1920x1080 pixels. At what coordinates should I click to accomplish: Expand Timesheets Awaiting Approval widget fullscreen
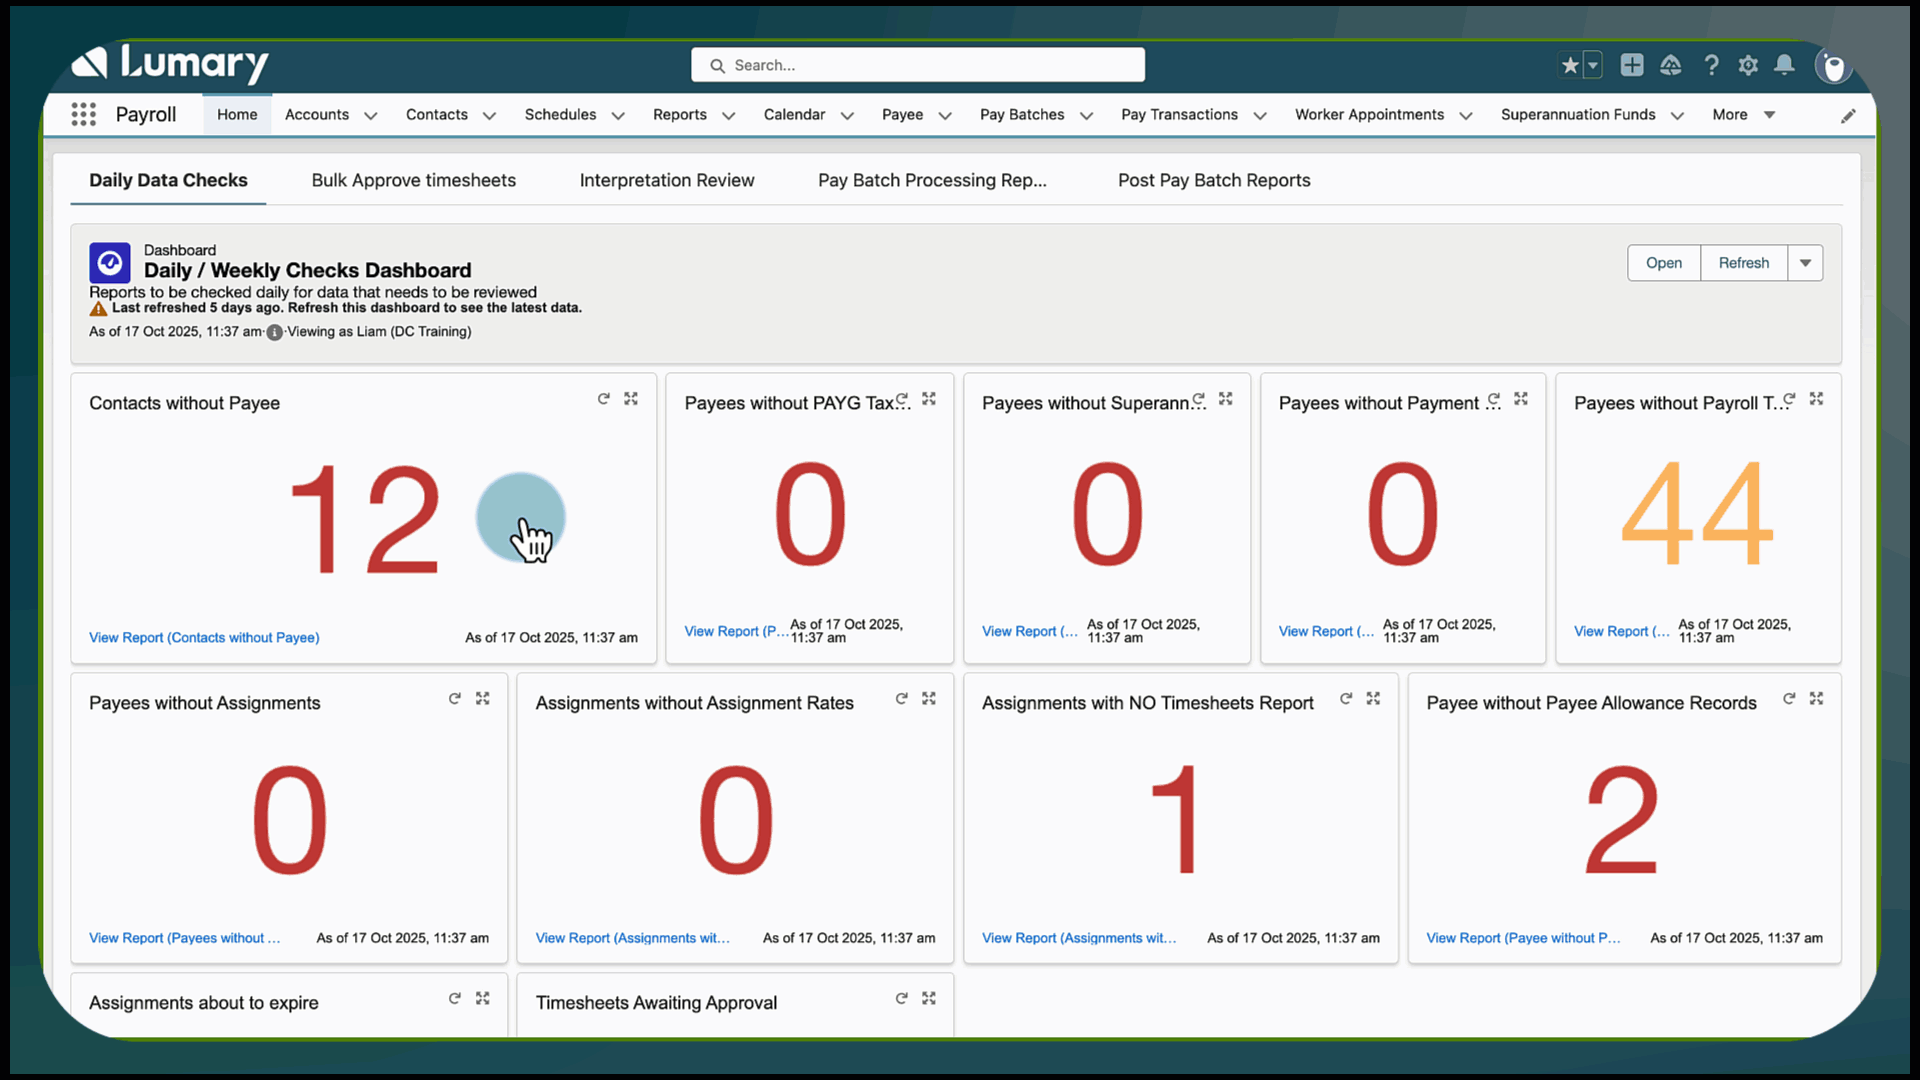pyautogui.click(x=929, y=998)
